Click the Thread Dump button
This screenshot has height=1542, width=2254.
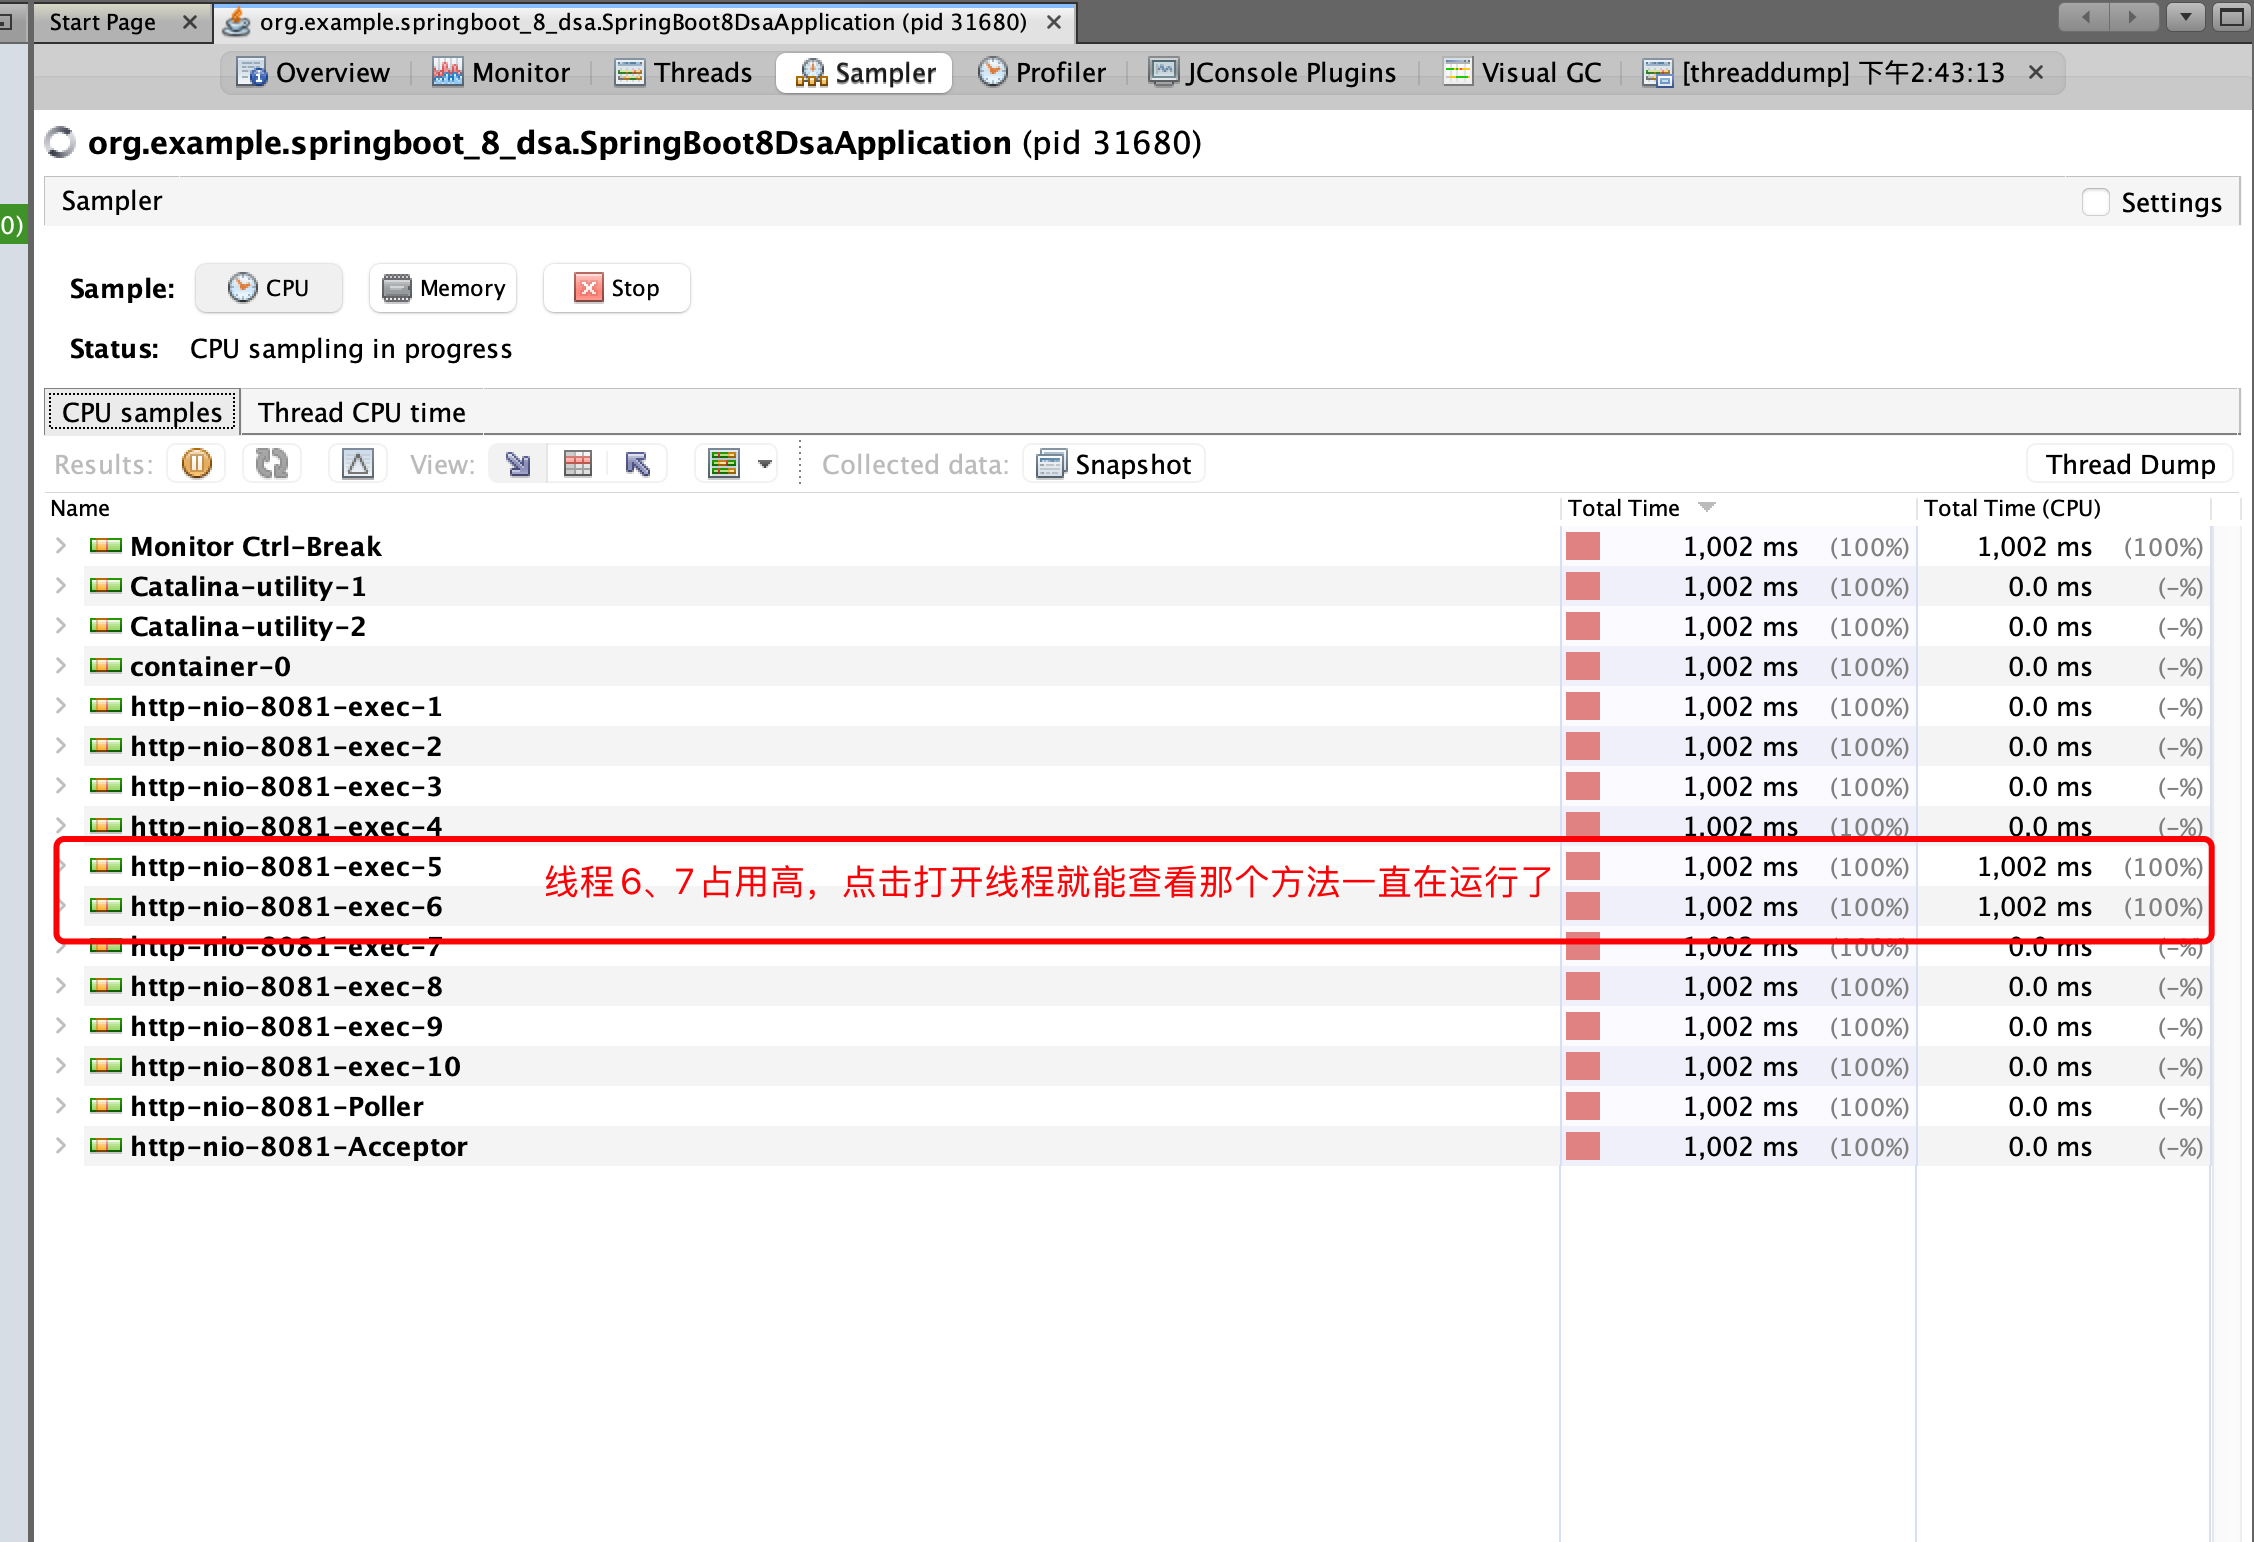point(2130,464)
